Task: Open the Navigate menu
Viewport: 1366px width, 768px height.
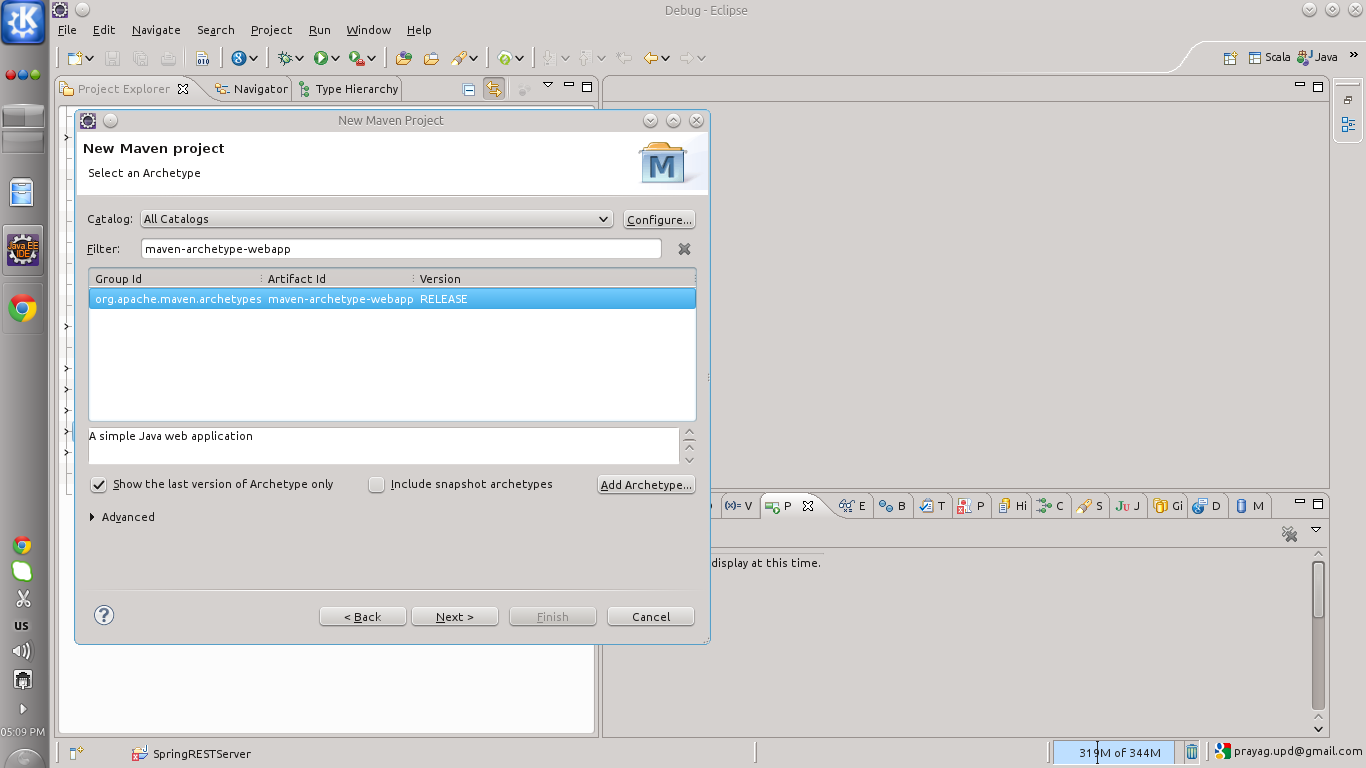Action: coord(156,30)
